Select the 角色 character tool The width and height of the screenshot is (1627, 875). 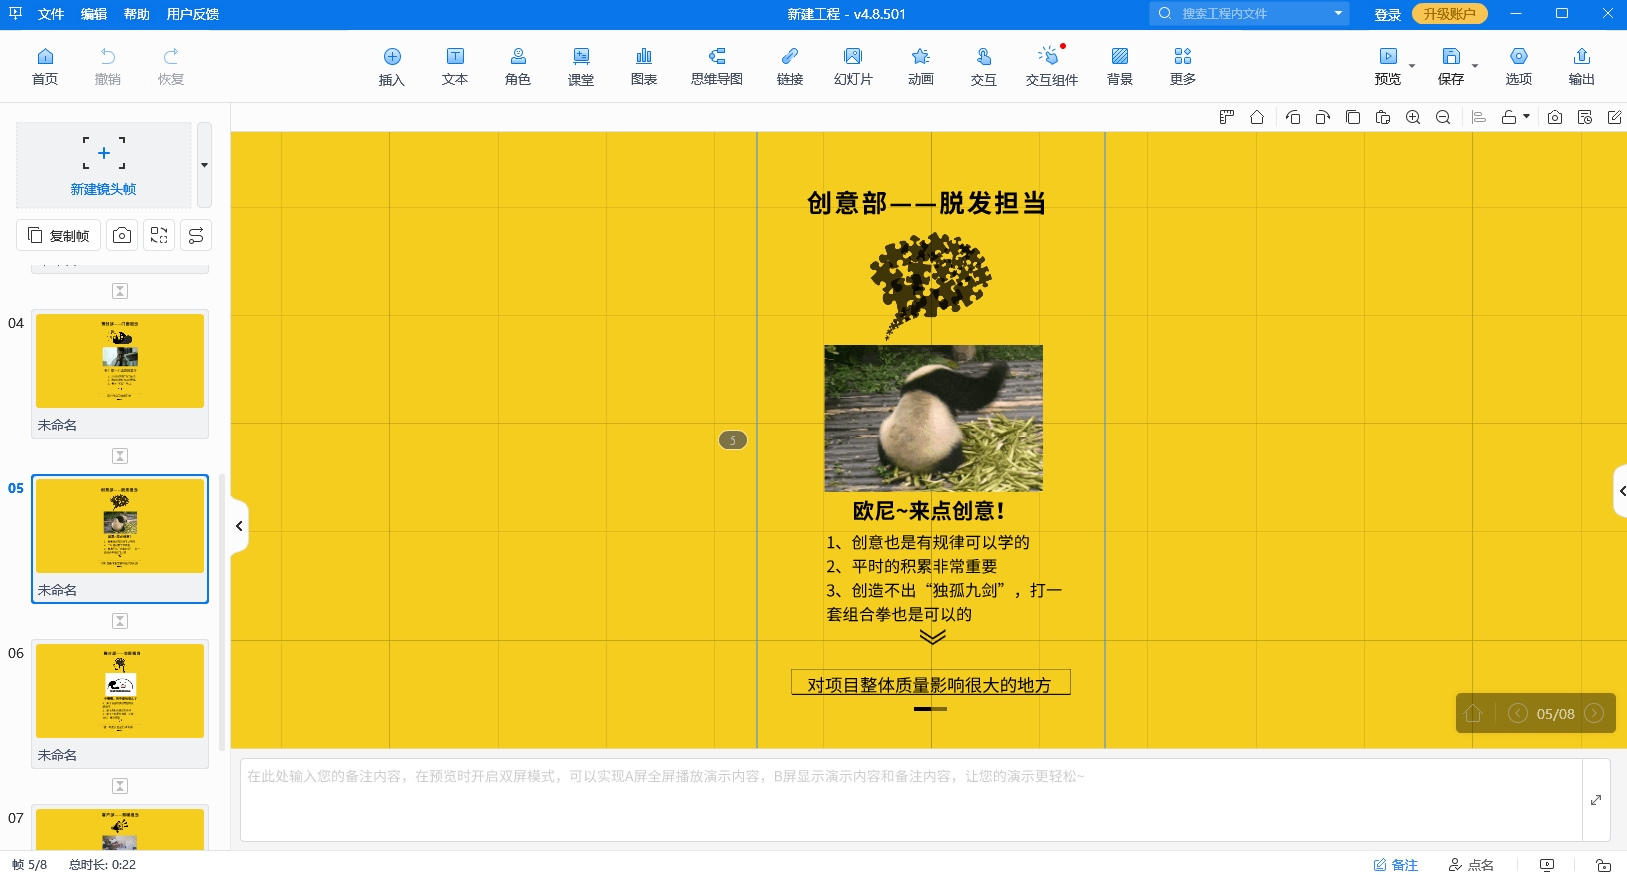[x=517, y=66]
